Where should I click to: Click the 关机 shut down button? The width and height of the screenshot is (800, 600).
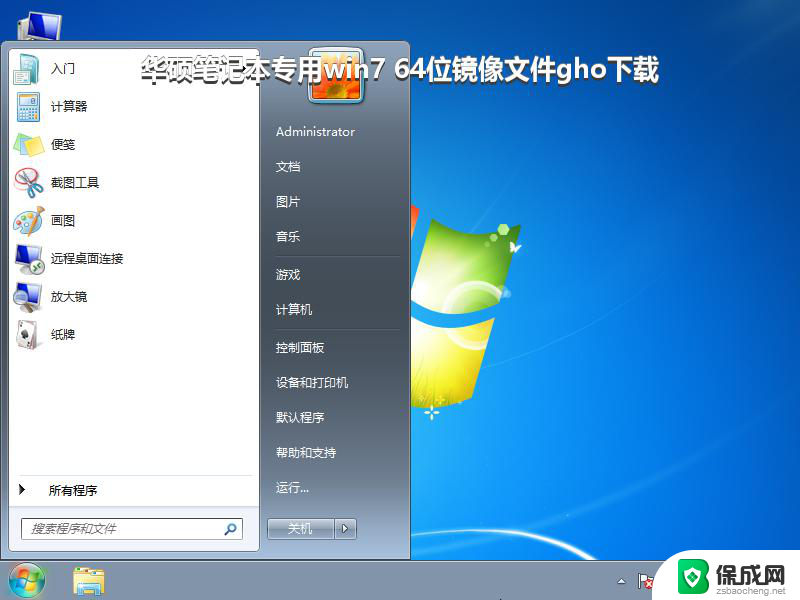tap(301, 529)
